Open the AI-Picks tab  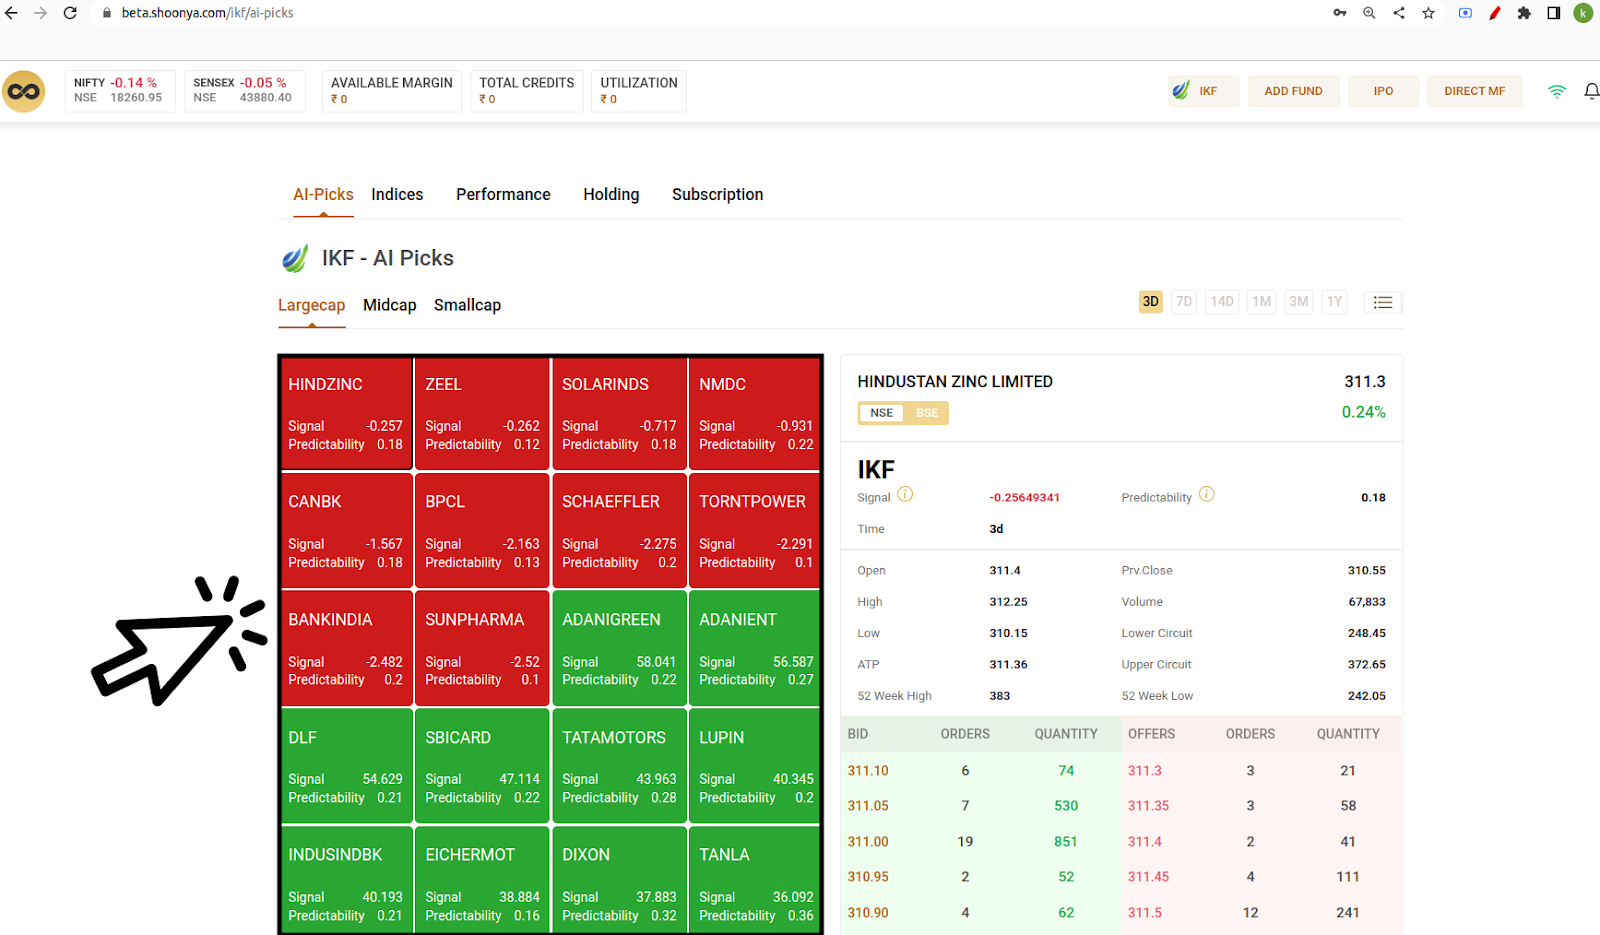click(x=323, y=195)
